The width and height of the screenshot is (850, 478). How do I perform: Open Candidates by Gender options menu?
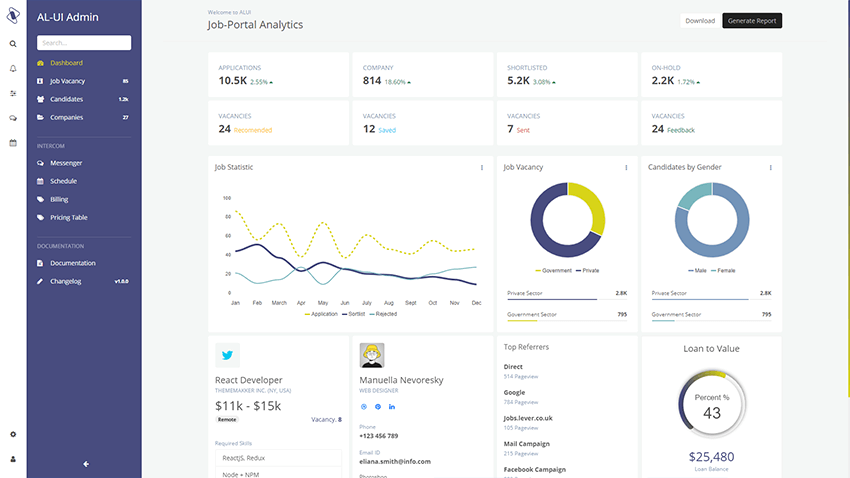770,168
